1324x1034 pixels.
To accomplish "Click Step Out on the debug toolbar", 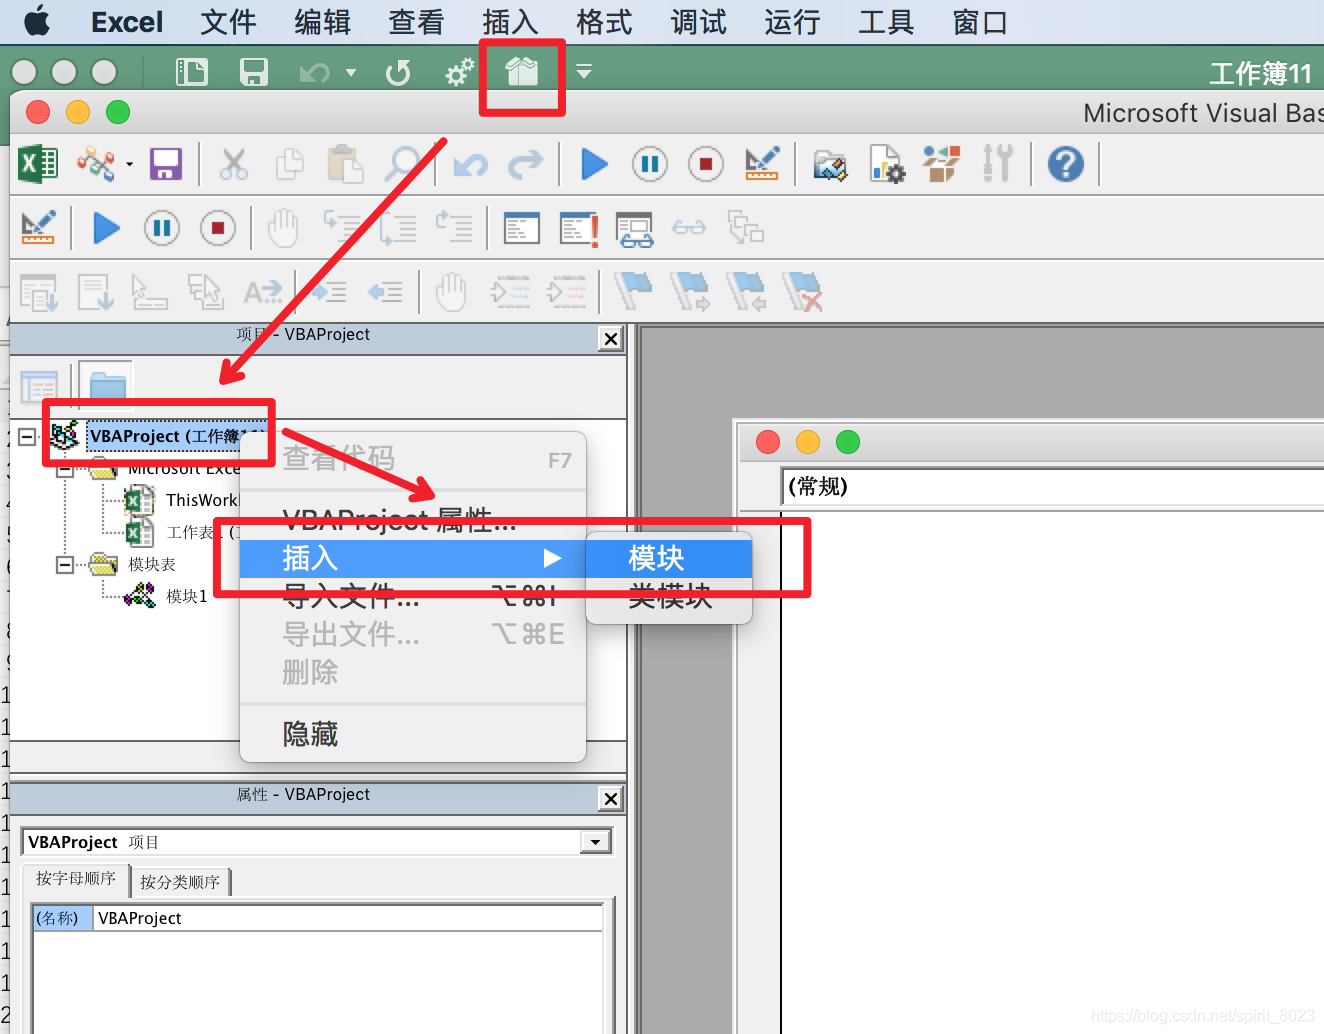I will [x=454, y=228].
